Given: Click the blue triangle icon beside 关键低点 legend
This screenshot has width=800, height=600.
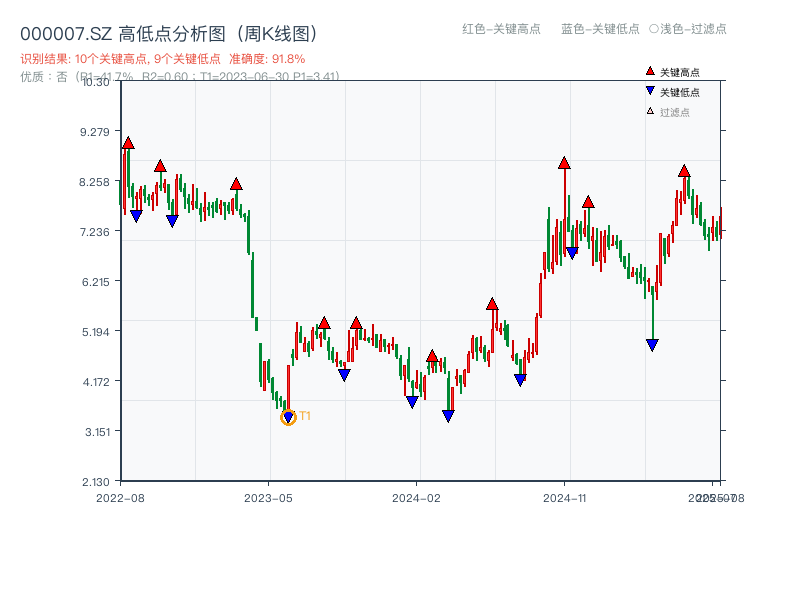Looking at the screenshot, I should pyautogui.click(x=650, y=91).
